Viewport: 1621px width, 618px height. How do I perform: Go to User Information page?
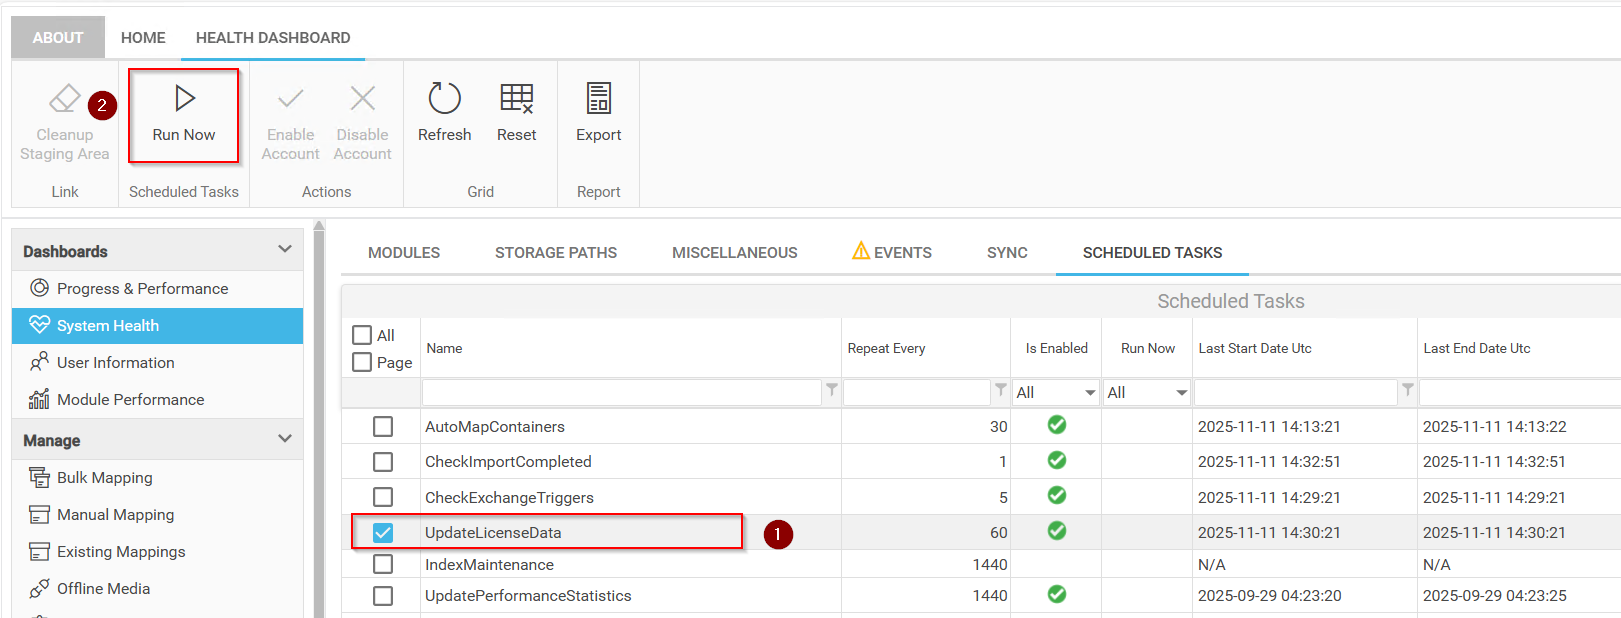click(x=115, y=363)
